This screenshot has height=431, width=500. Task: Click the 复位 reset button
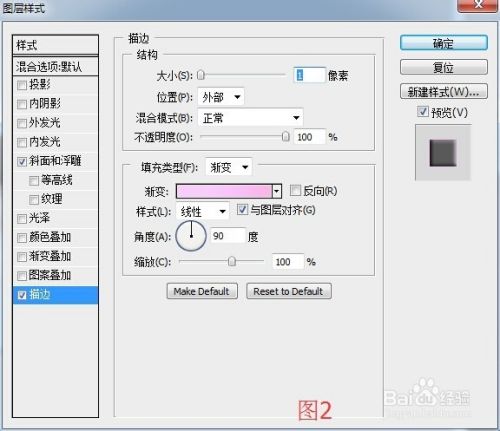point(444,67)
